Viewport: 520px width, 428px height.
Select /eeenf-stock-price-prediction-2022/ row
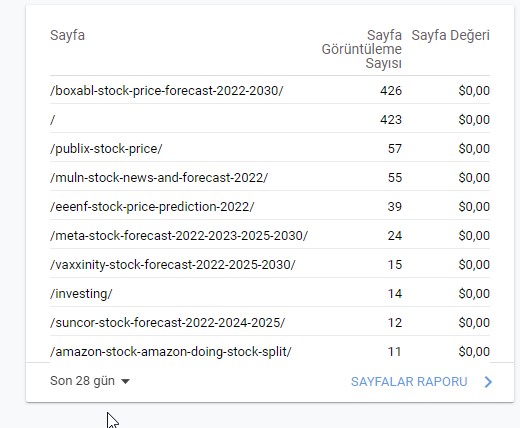270,206
